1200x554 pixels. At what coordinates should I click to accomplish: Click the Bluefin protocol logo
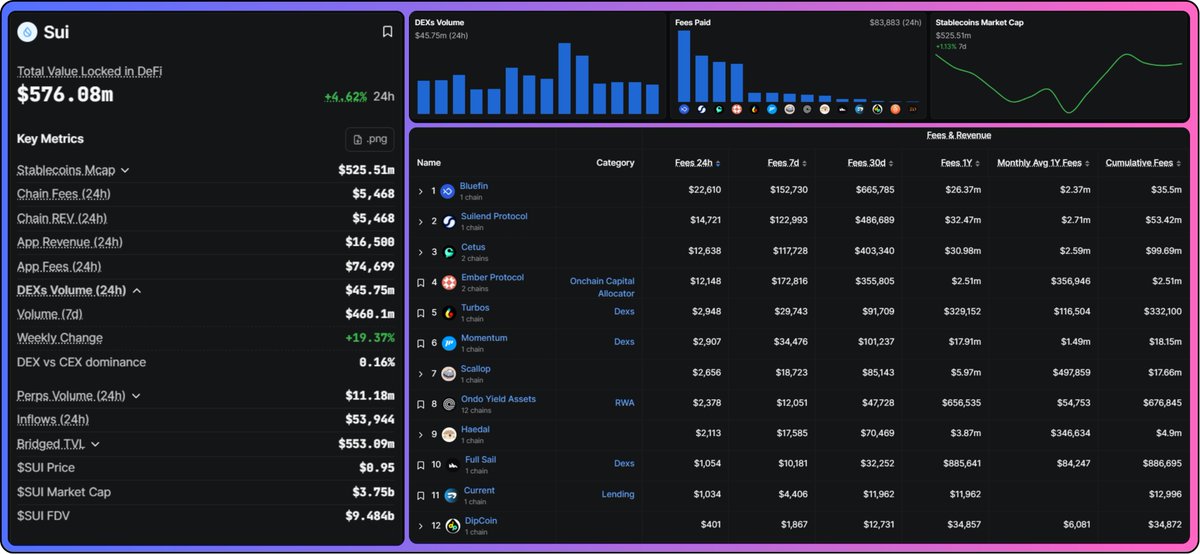[447, 191]
